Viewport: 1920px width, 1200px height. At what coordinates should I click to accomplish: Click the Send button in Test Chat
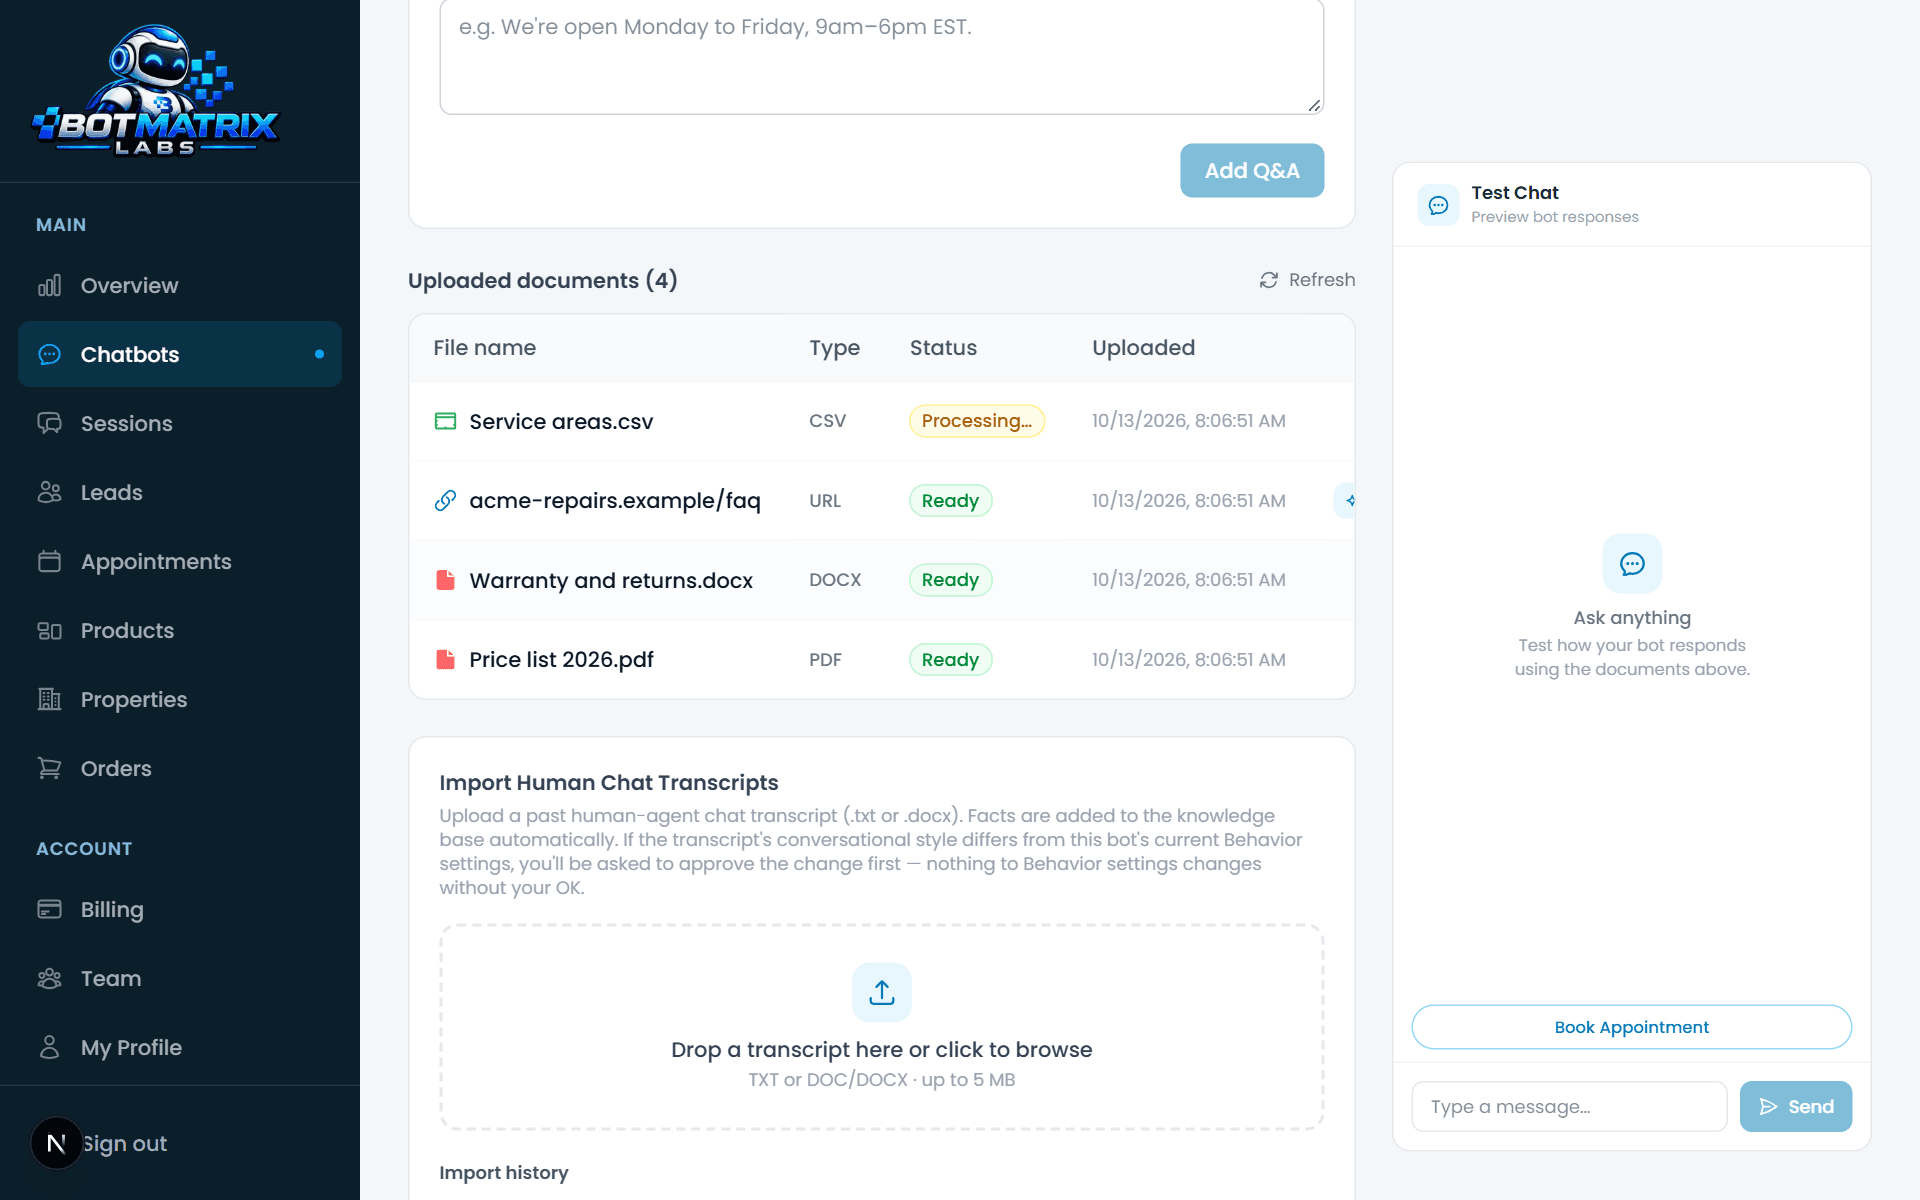click(x=1796, y=1106)
